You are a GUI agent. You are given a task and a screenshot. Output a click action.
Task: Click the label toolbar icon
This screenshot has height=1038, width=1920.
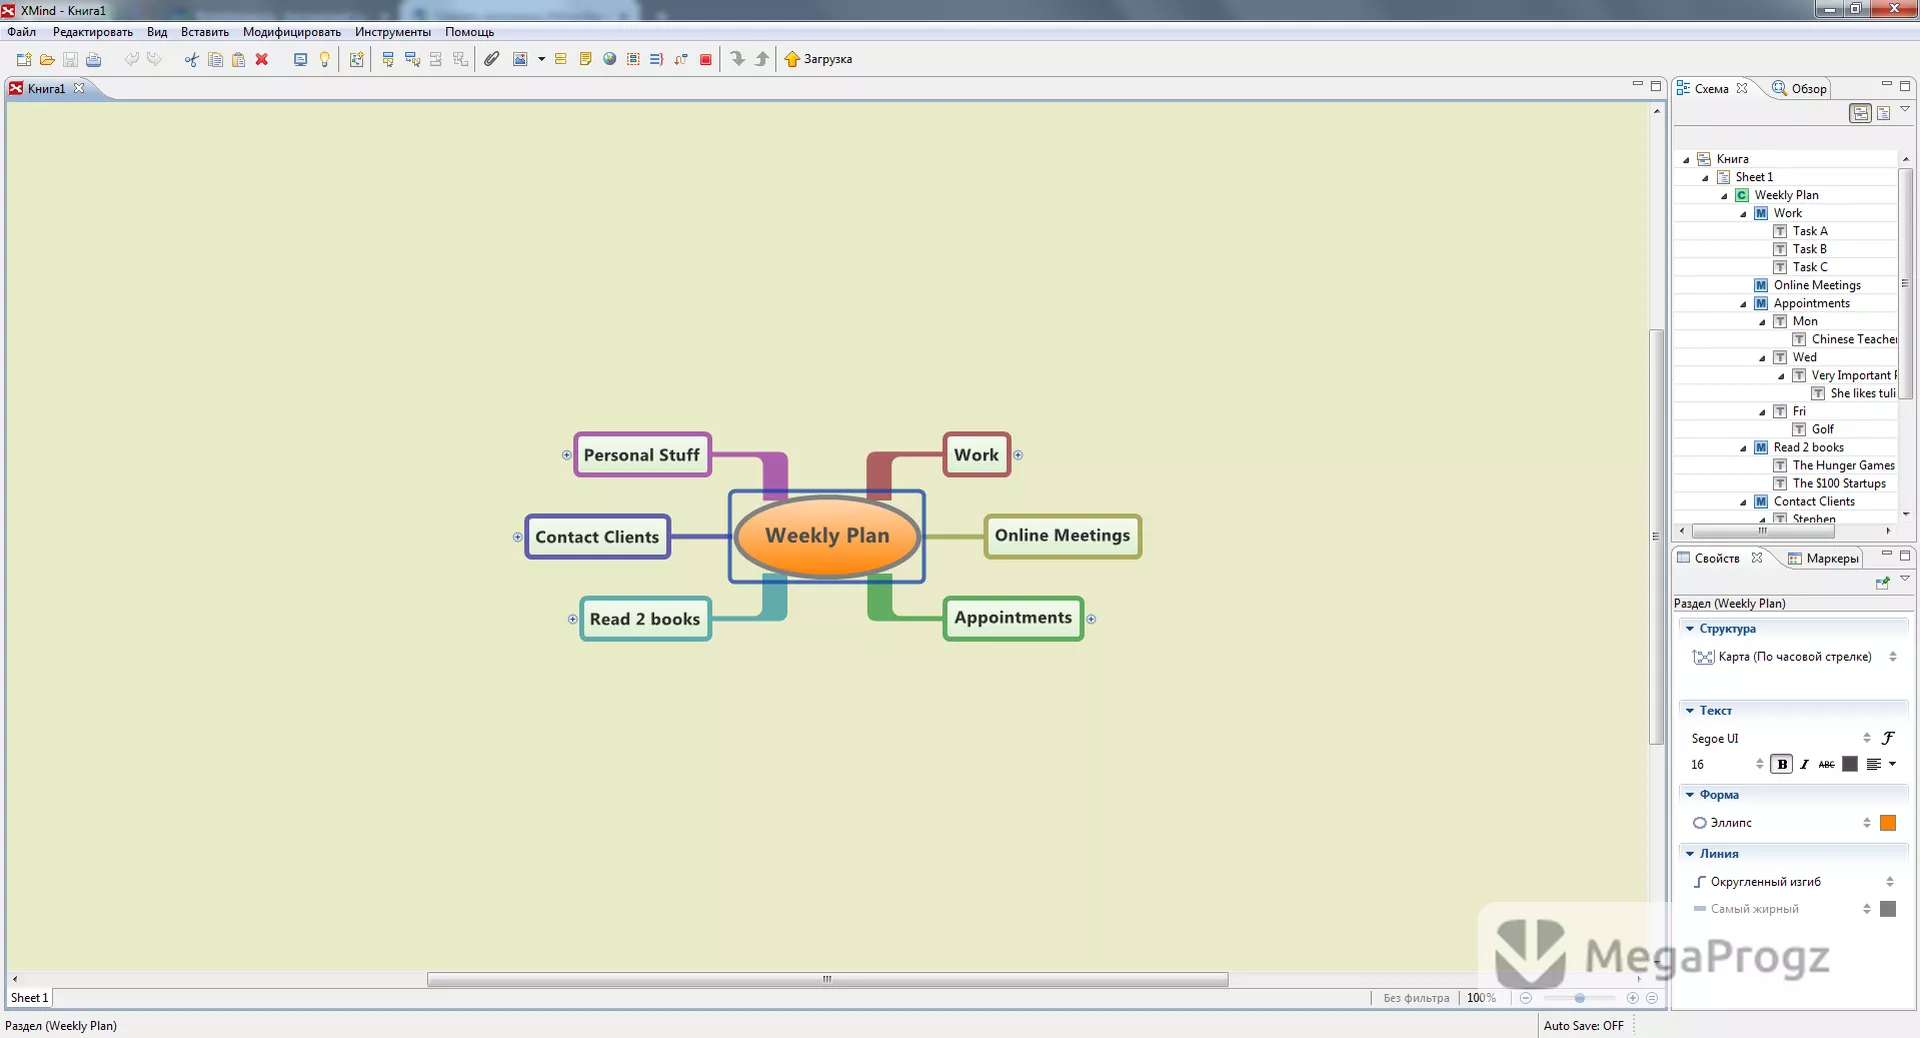pyautogui.click(x=561, y=59)
